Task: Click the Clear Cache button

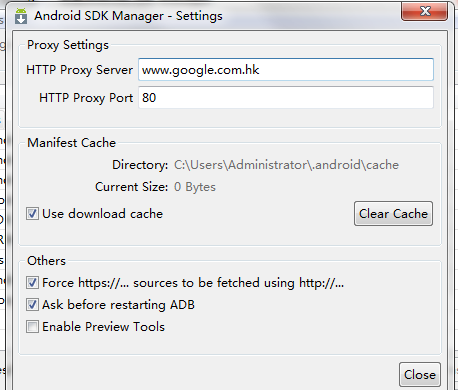Action: [x=393, y=213]
